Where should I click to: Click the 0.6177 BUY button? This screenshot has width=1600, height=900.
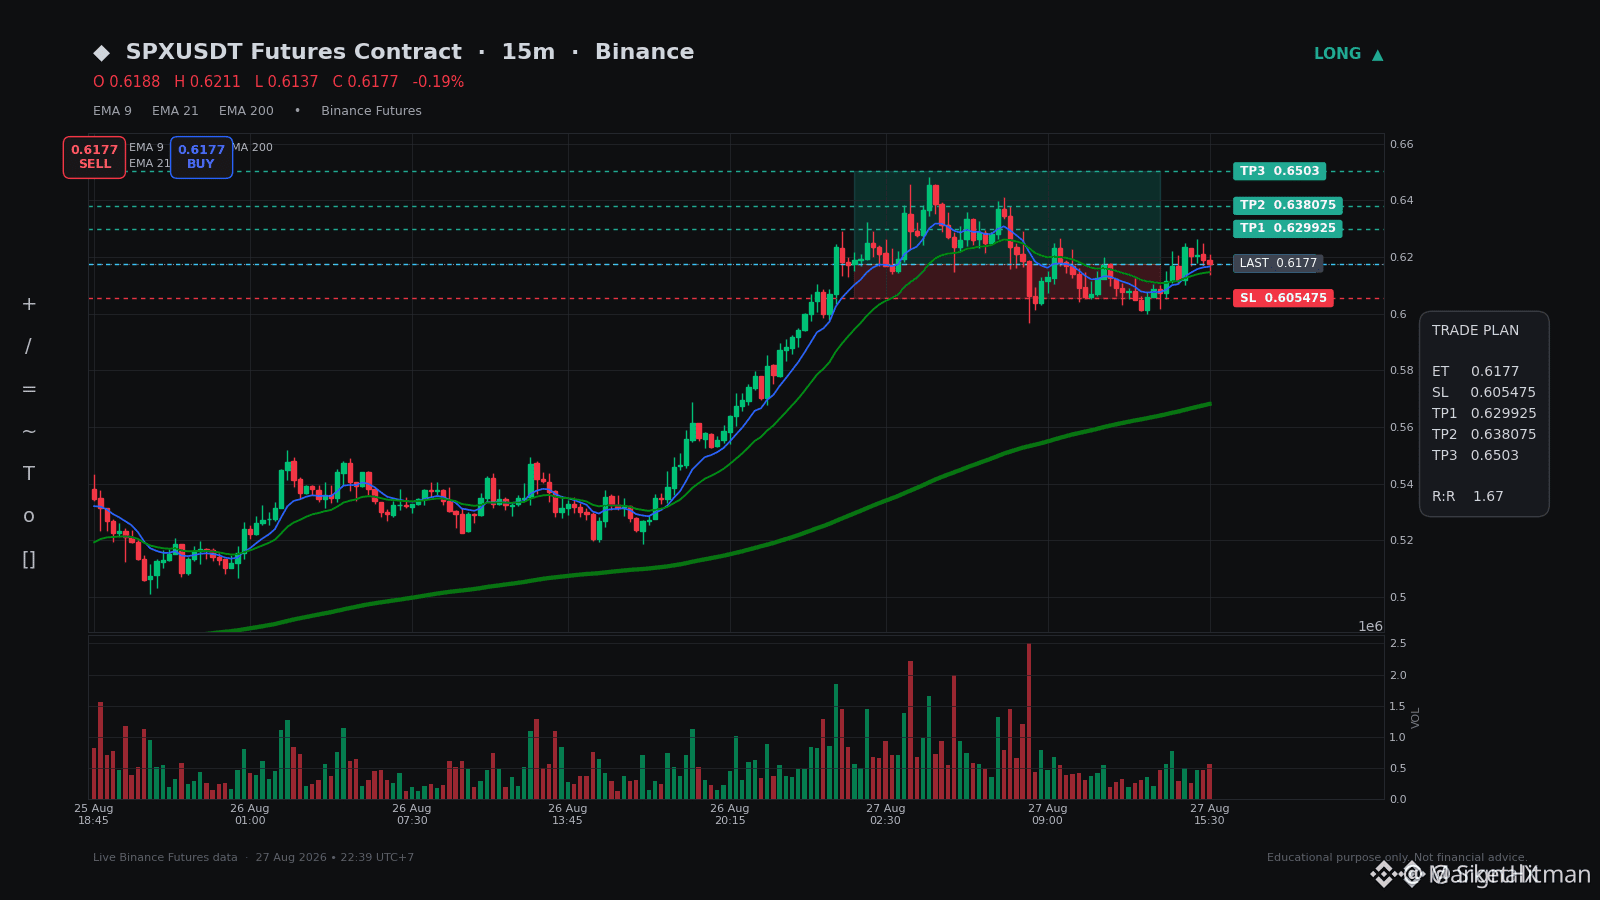(x=201, y=157)
